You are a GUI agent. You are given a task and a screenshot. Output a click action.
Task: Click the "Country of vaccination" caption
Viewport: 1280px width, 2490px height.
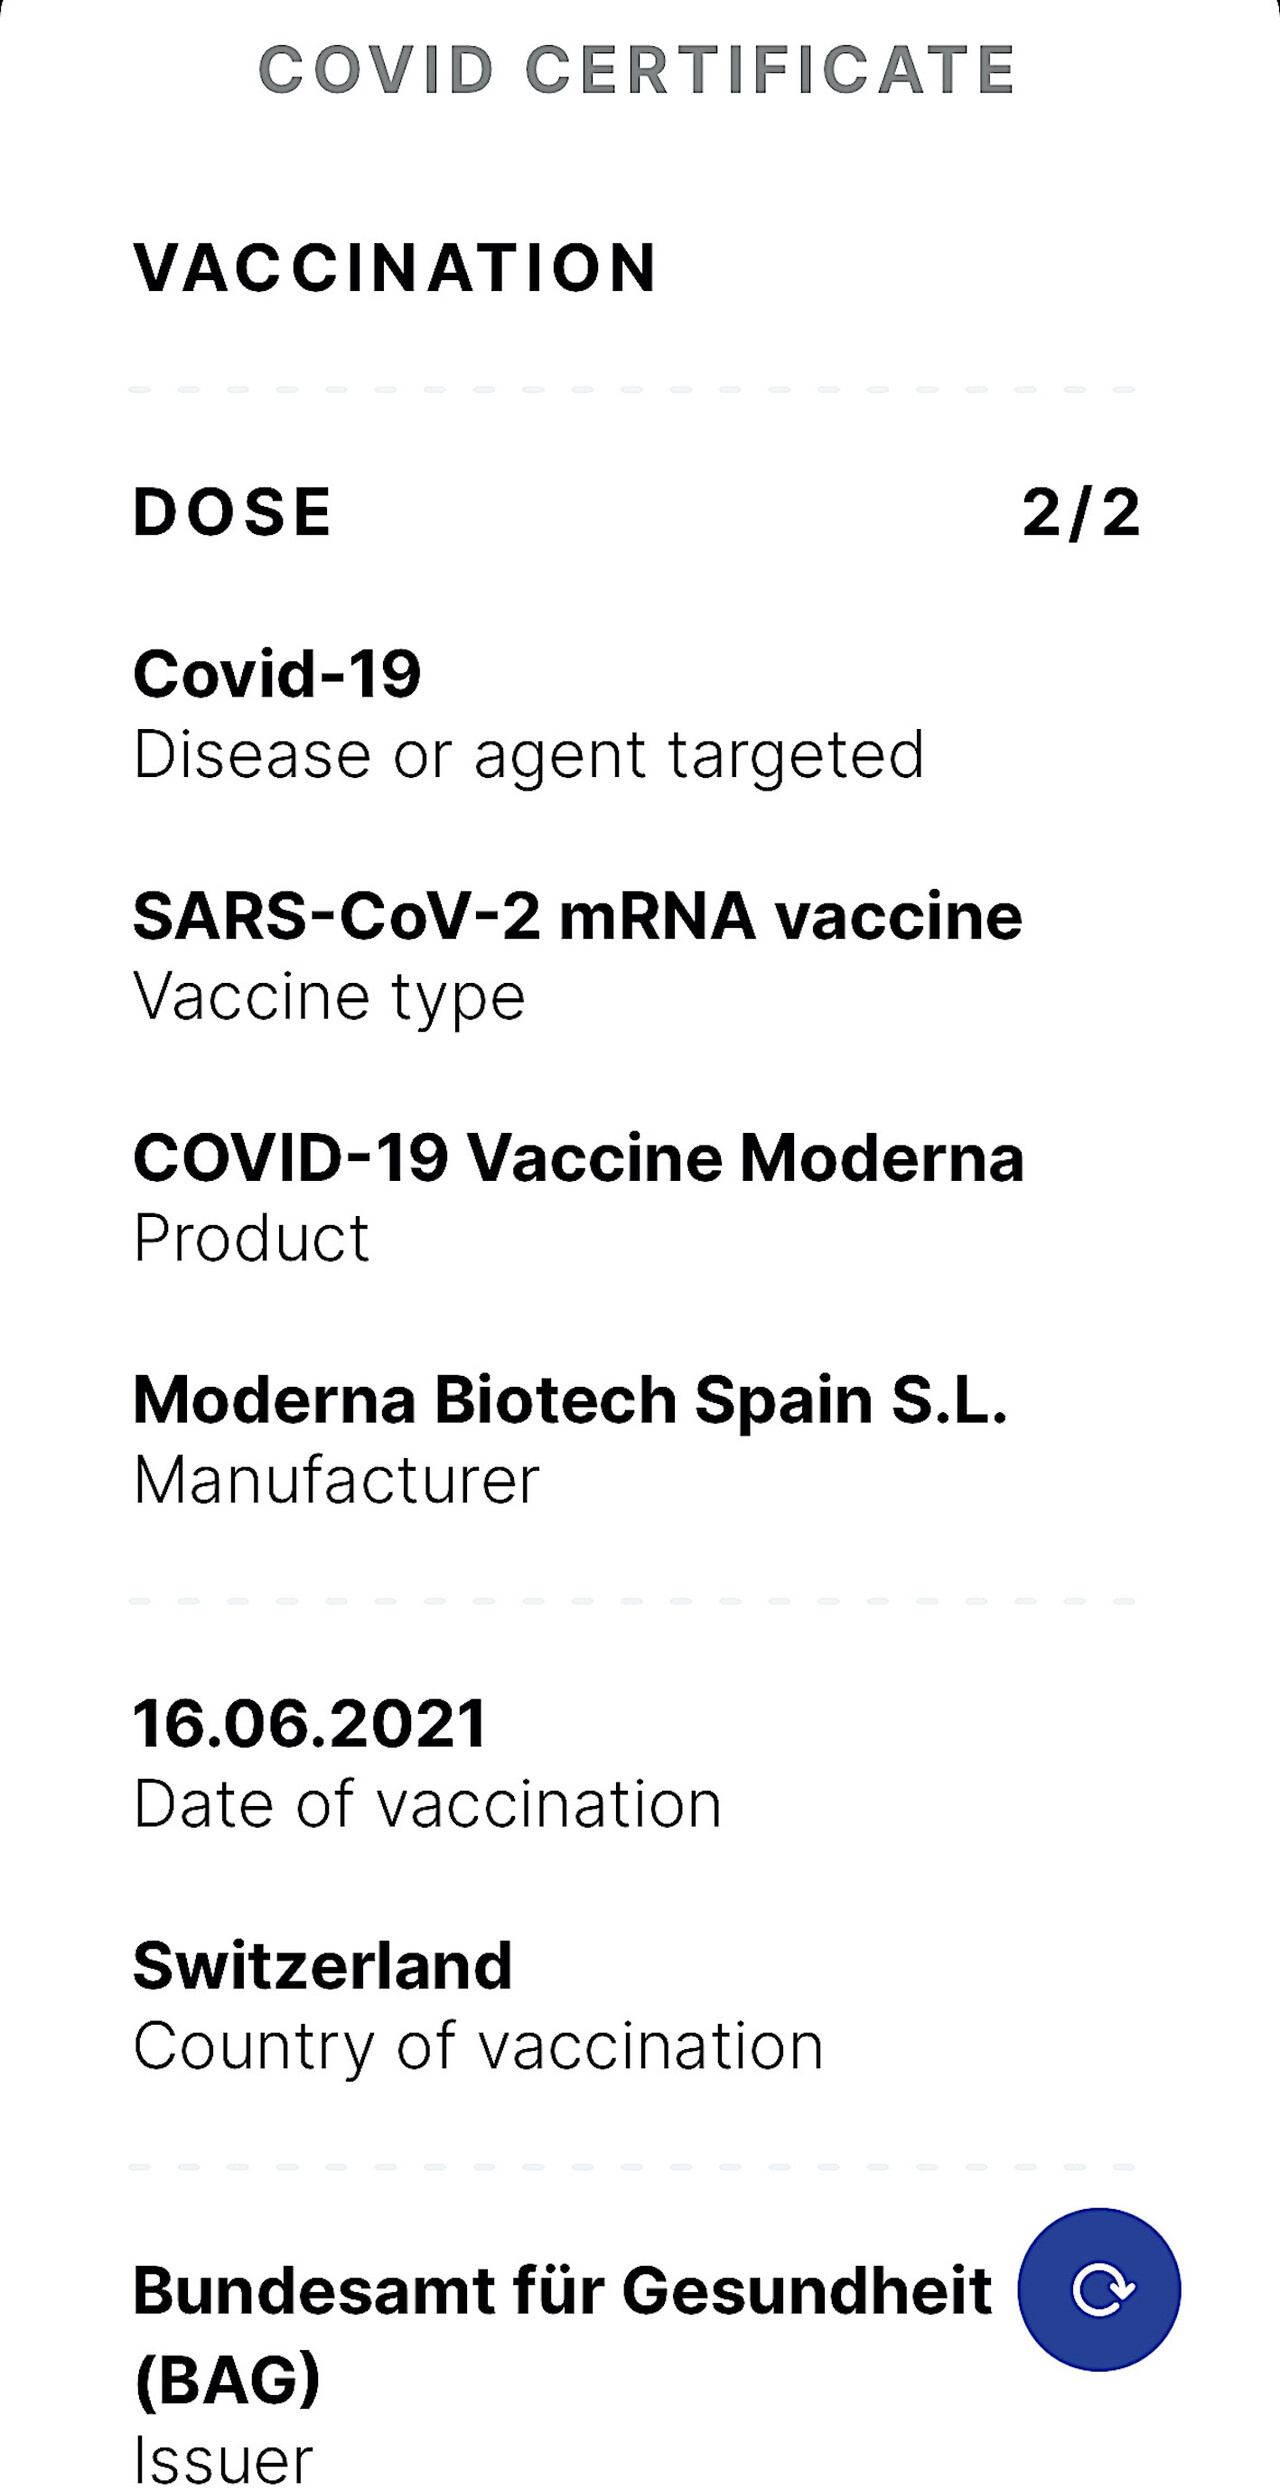[478, 2047]
